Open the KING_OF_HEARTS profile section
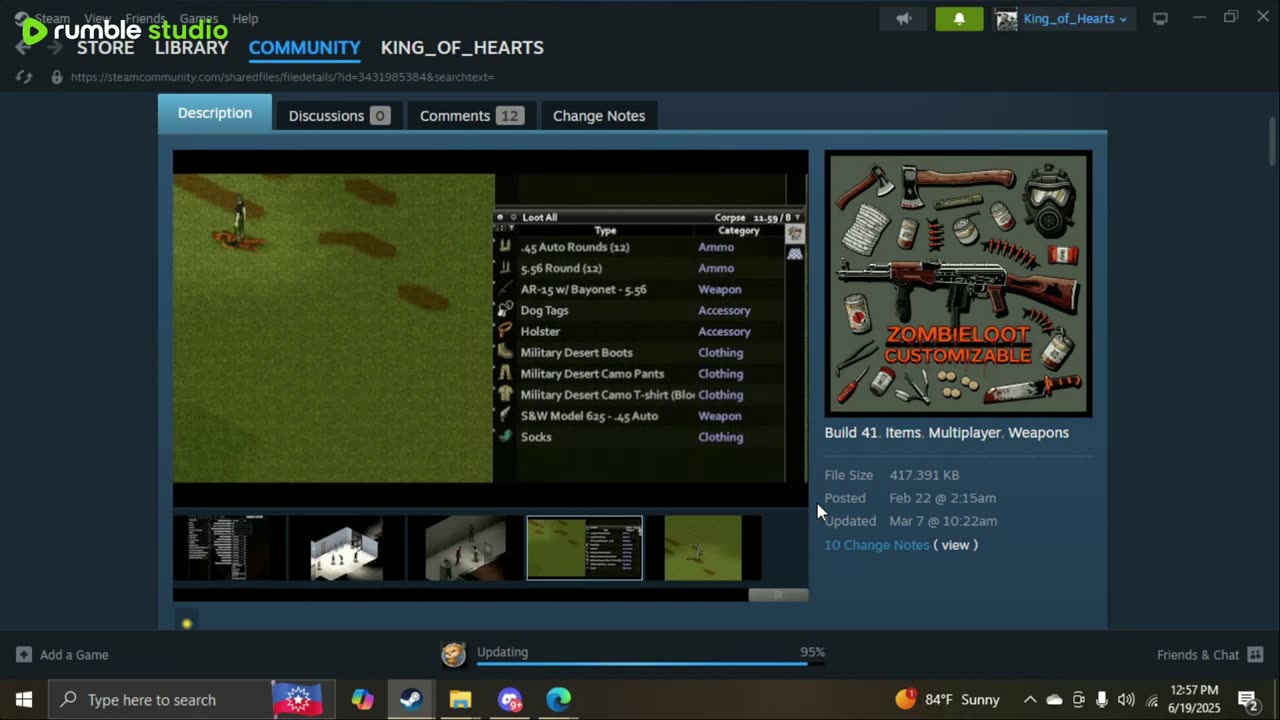Screen dimensions: 1280x720 [462, 47]
